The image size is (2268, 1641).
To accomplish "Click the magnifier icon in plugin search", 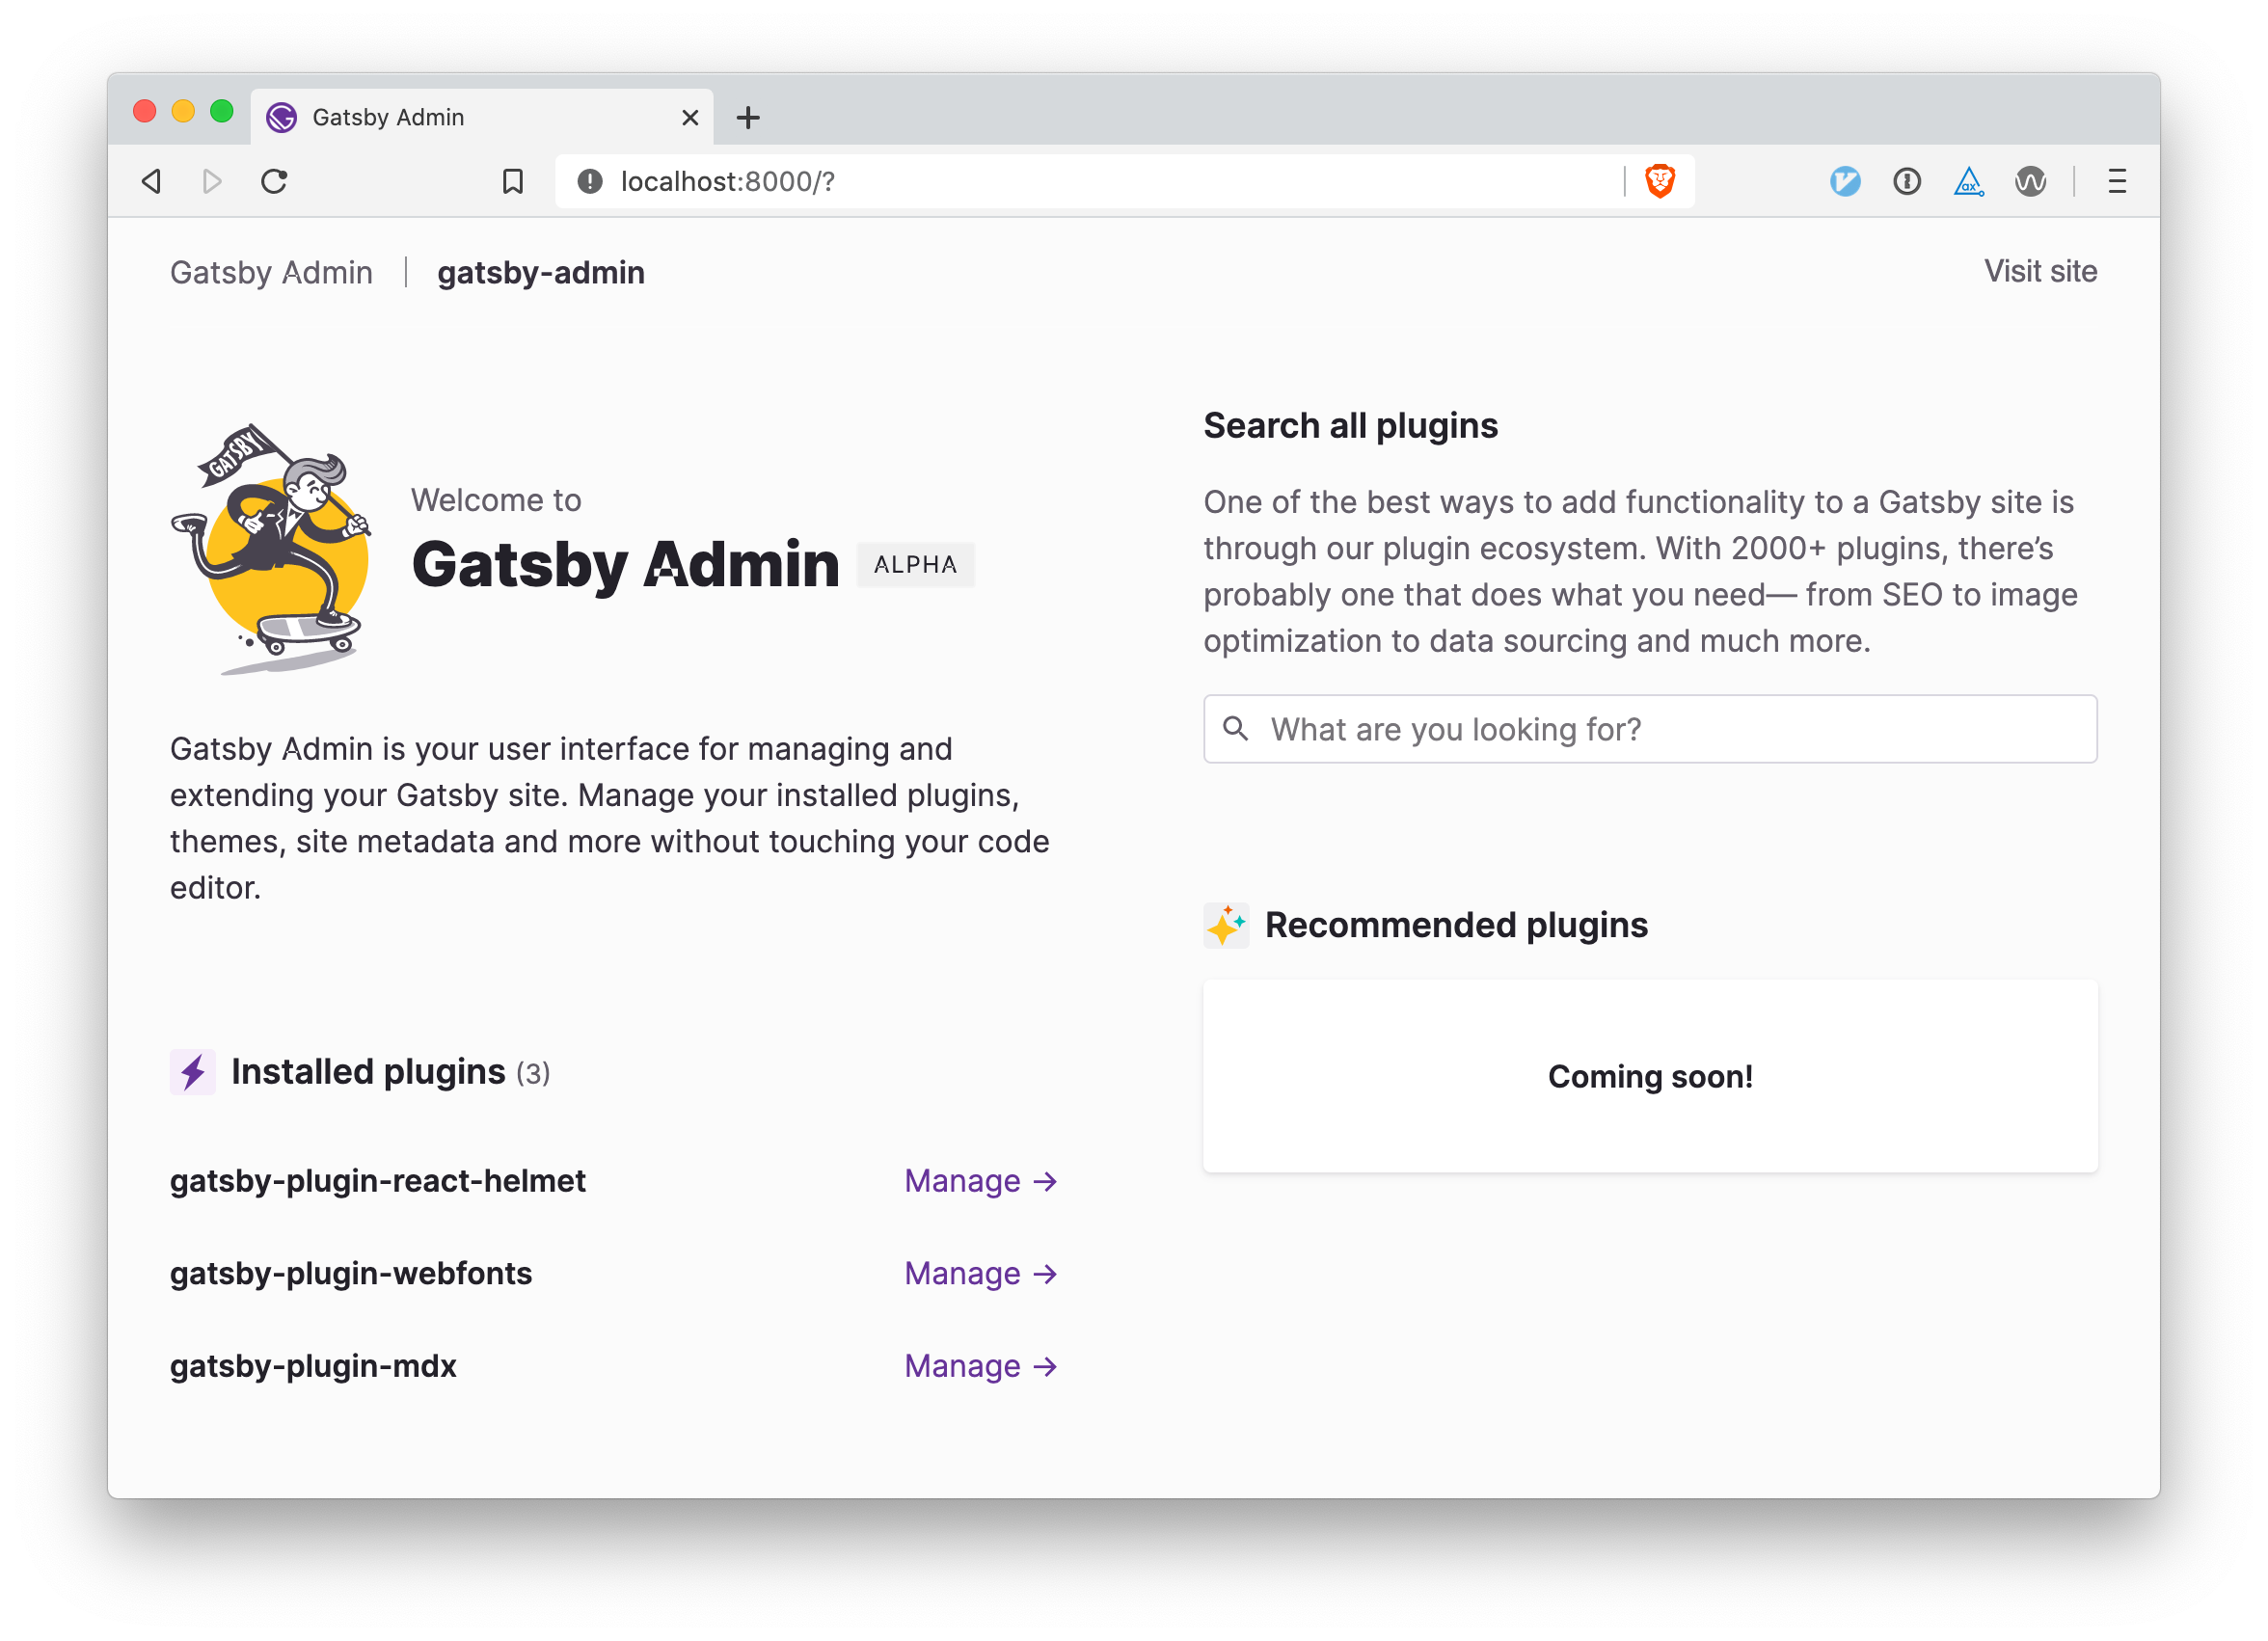I will (1236, 729).
